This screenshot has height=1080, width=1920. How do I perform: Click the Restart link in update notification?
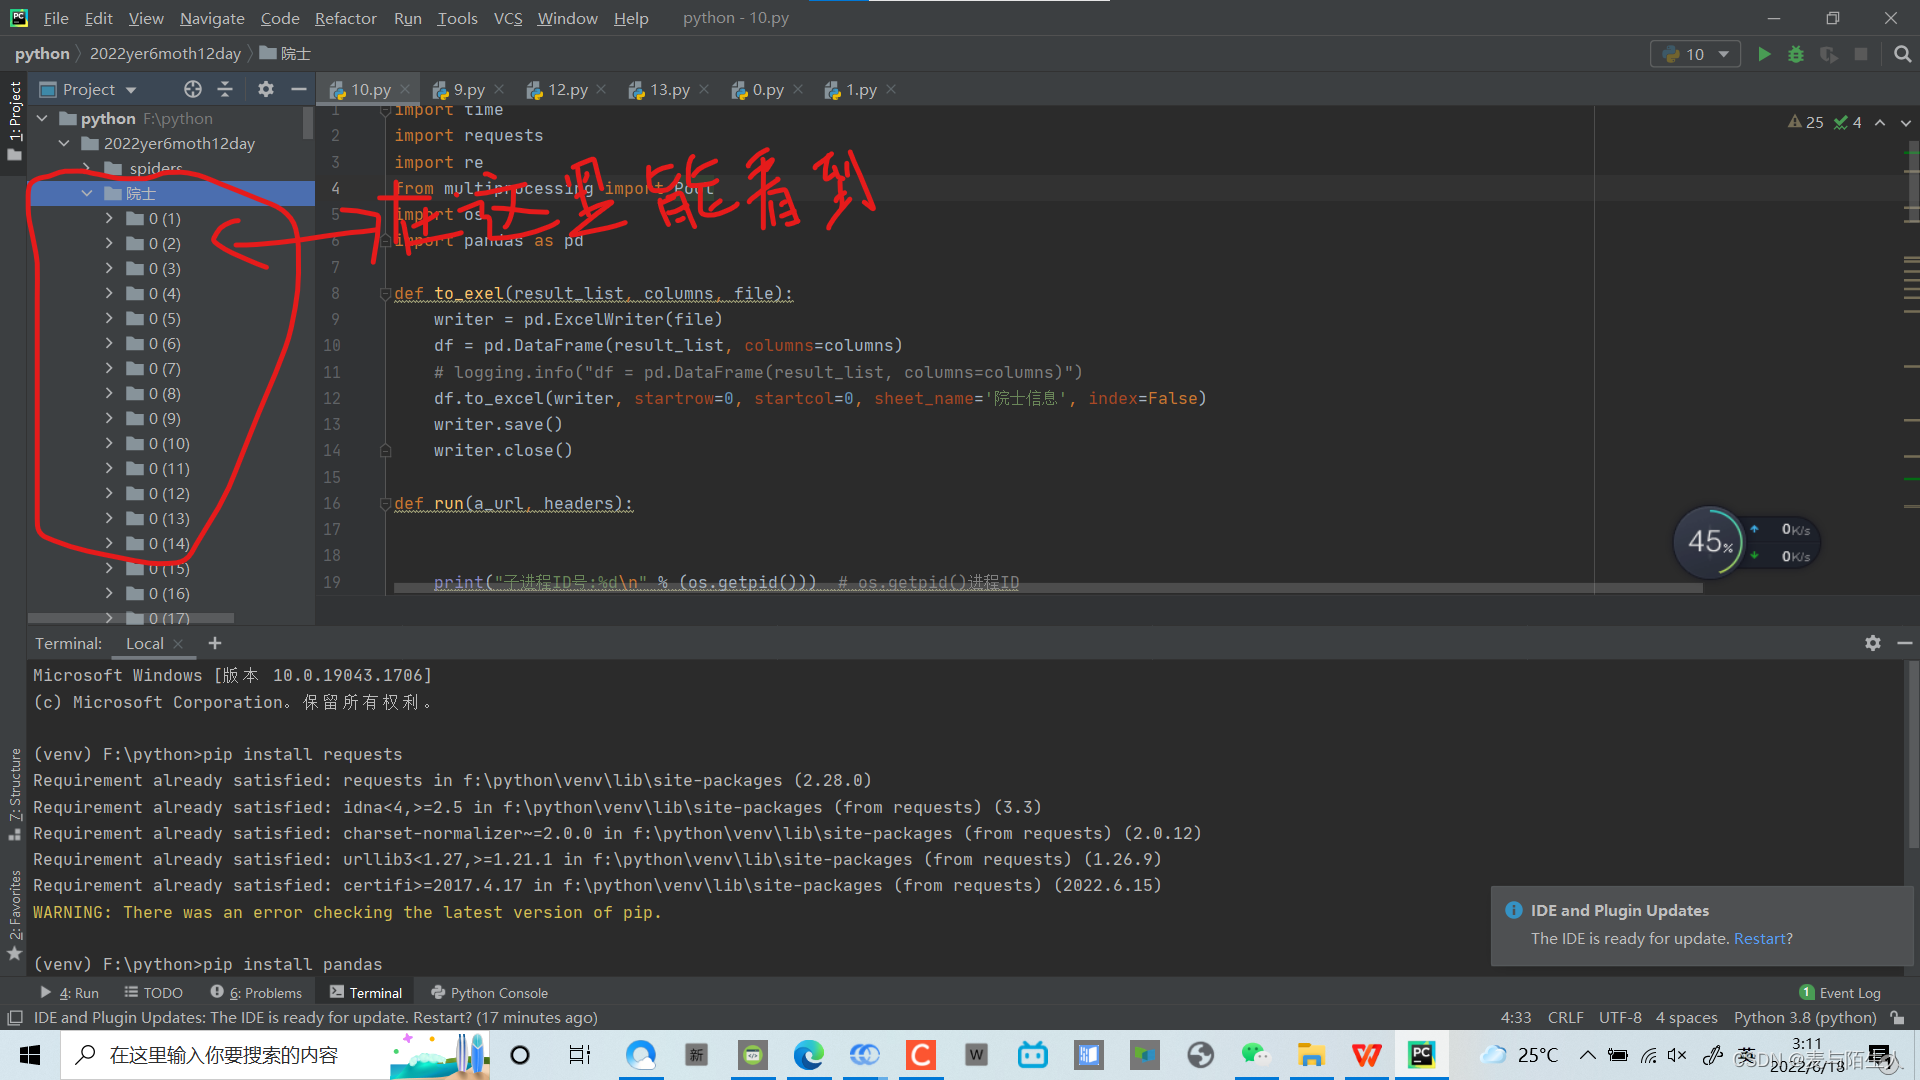click(1759, 938)
